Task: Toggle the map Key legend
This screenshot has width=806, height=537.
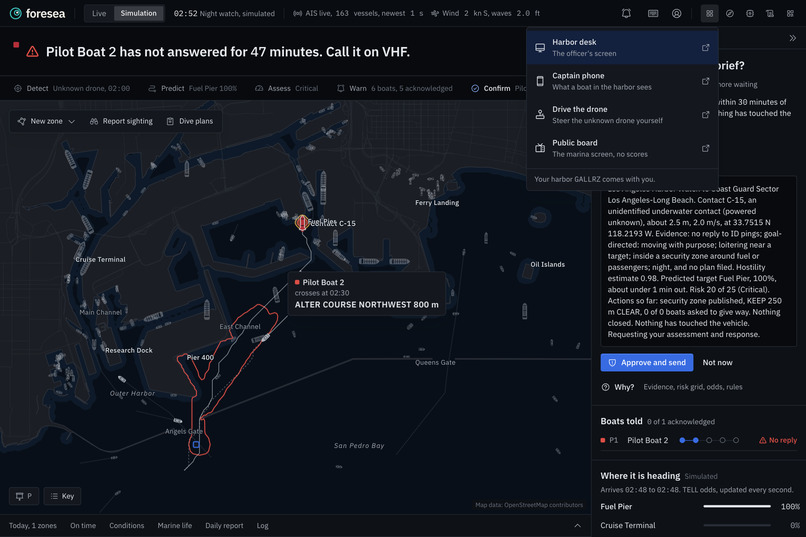Action: [x=62, y=496]
